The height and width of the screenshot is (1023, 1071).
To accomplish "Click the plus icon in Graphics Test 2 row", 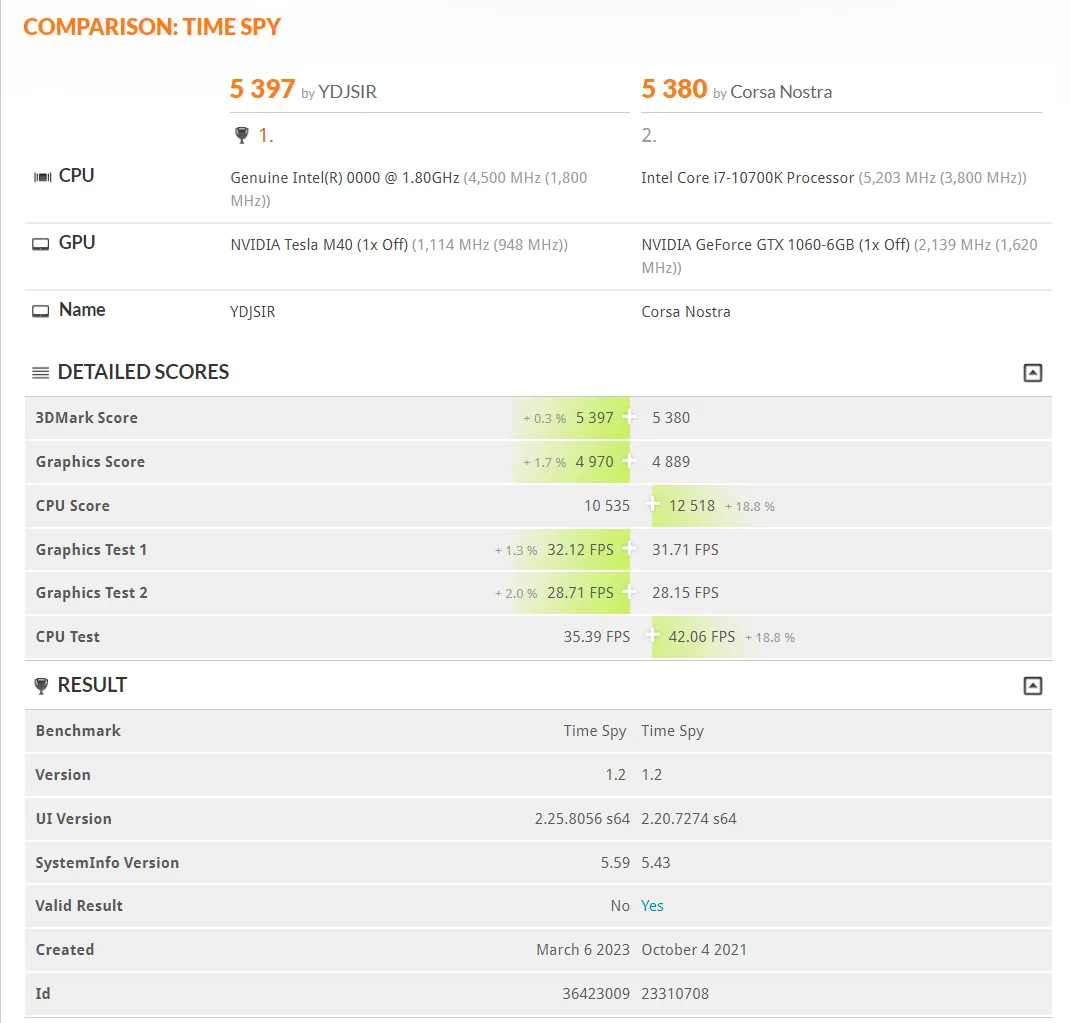I will coord(629,592).
